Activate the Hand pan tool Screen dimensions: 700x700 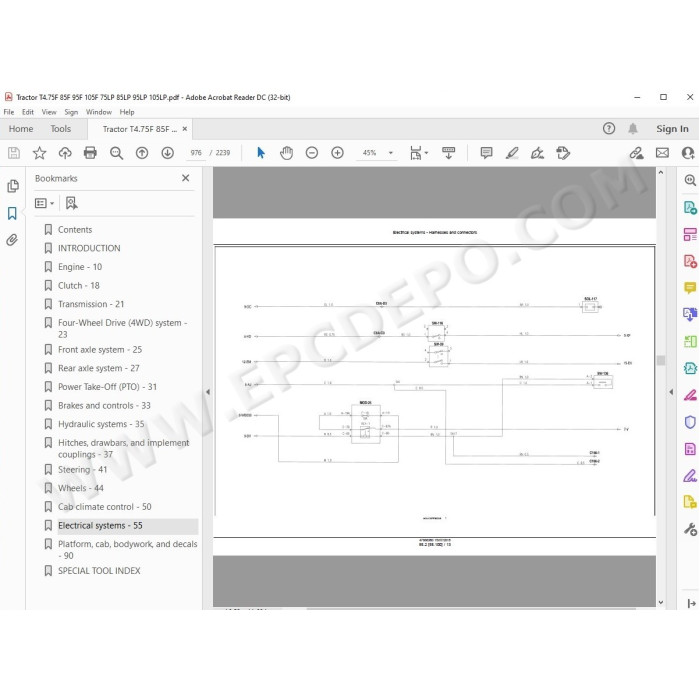286,153
